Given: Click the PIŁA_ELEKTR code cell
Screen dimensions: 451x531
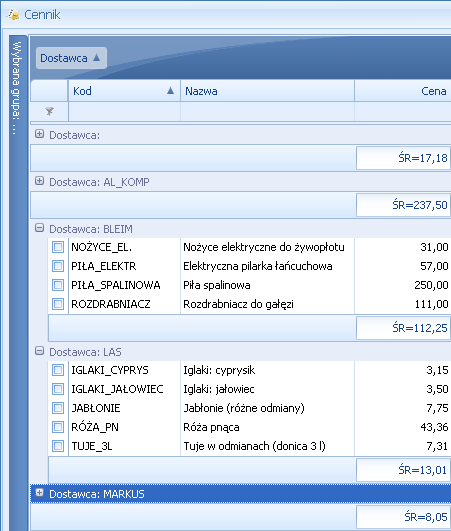Looking at the screenshot, I should (x=124, y=266).
